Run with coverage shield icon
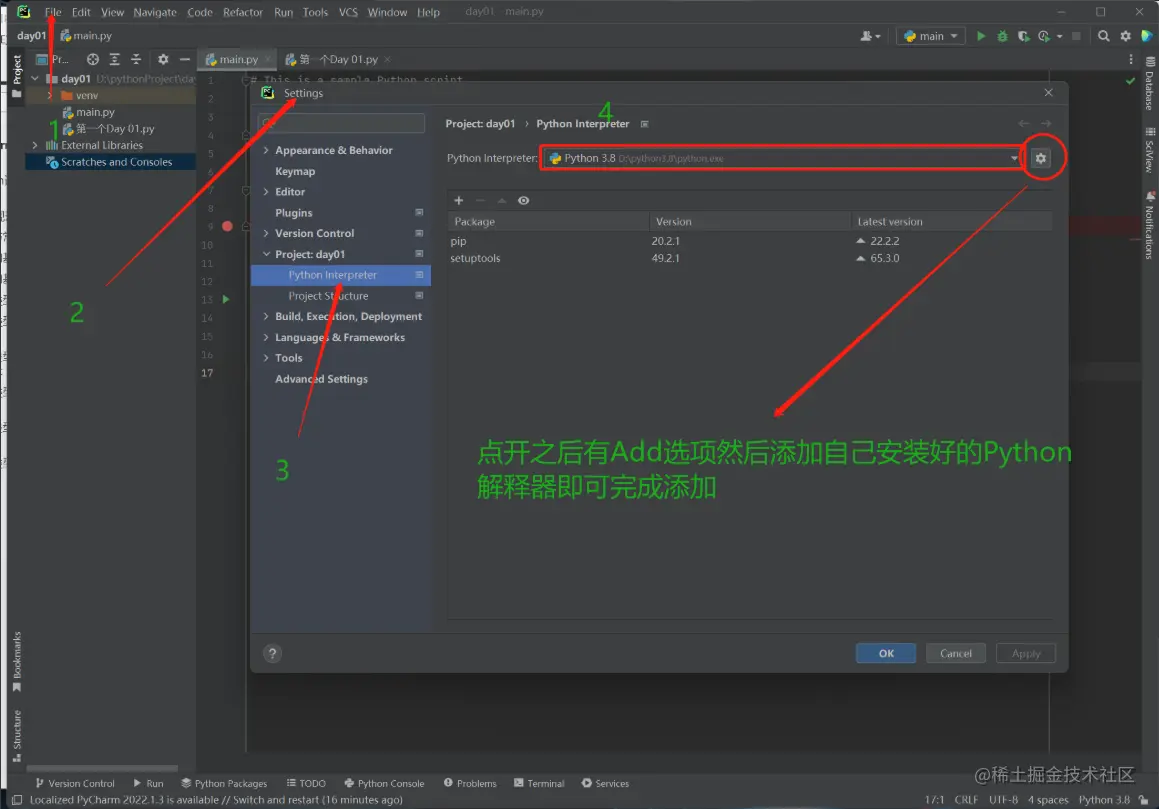Screen dimensions: 1159x809 (1023, 35)
